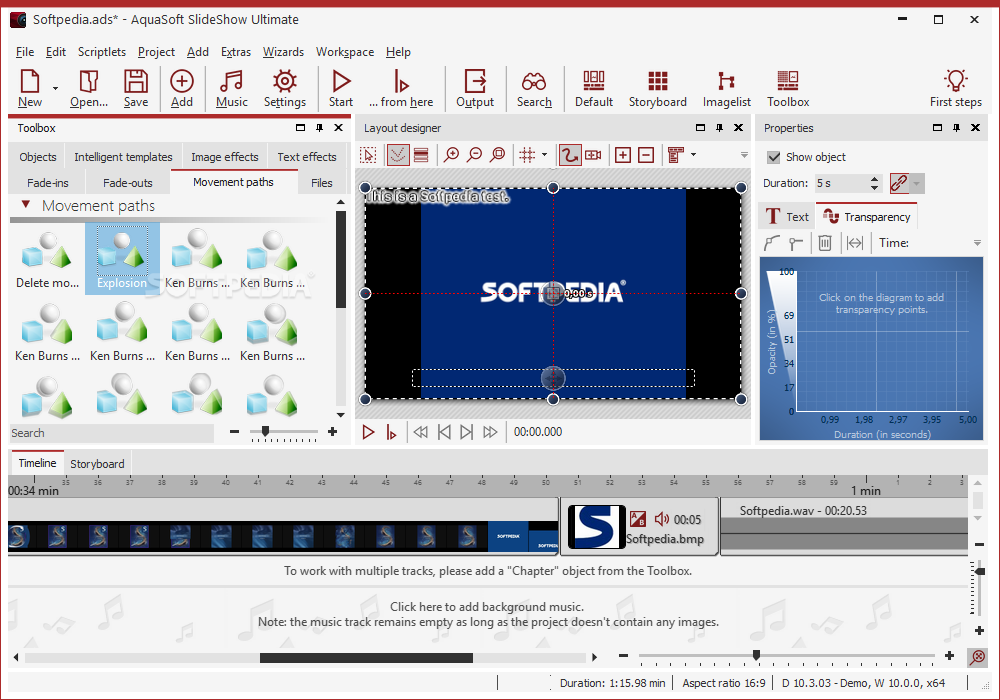Open the grid options dropdown arrow
Screen dimensions: 1000x700
[x=544, y=155]
